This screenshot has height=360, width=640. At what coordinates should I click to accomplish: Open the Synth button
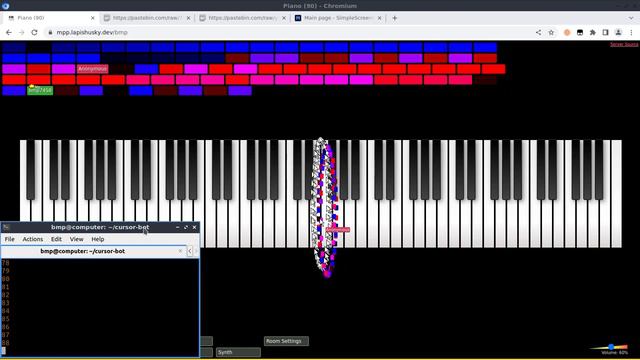tap(238, 352)
